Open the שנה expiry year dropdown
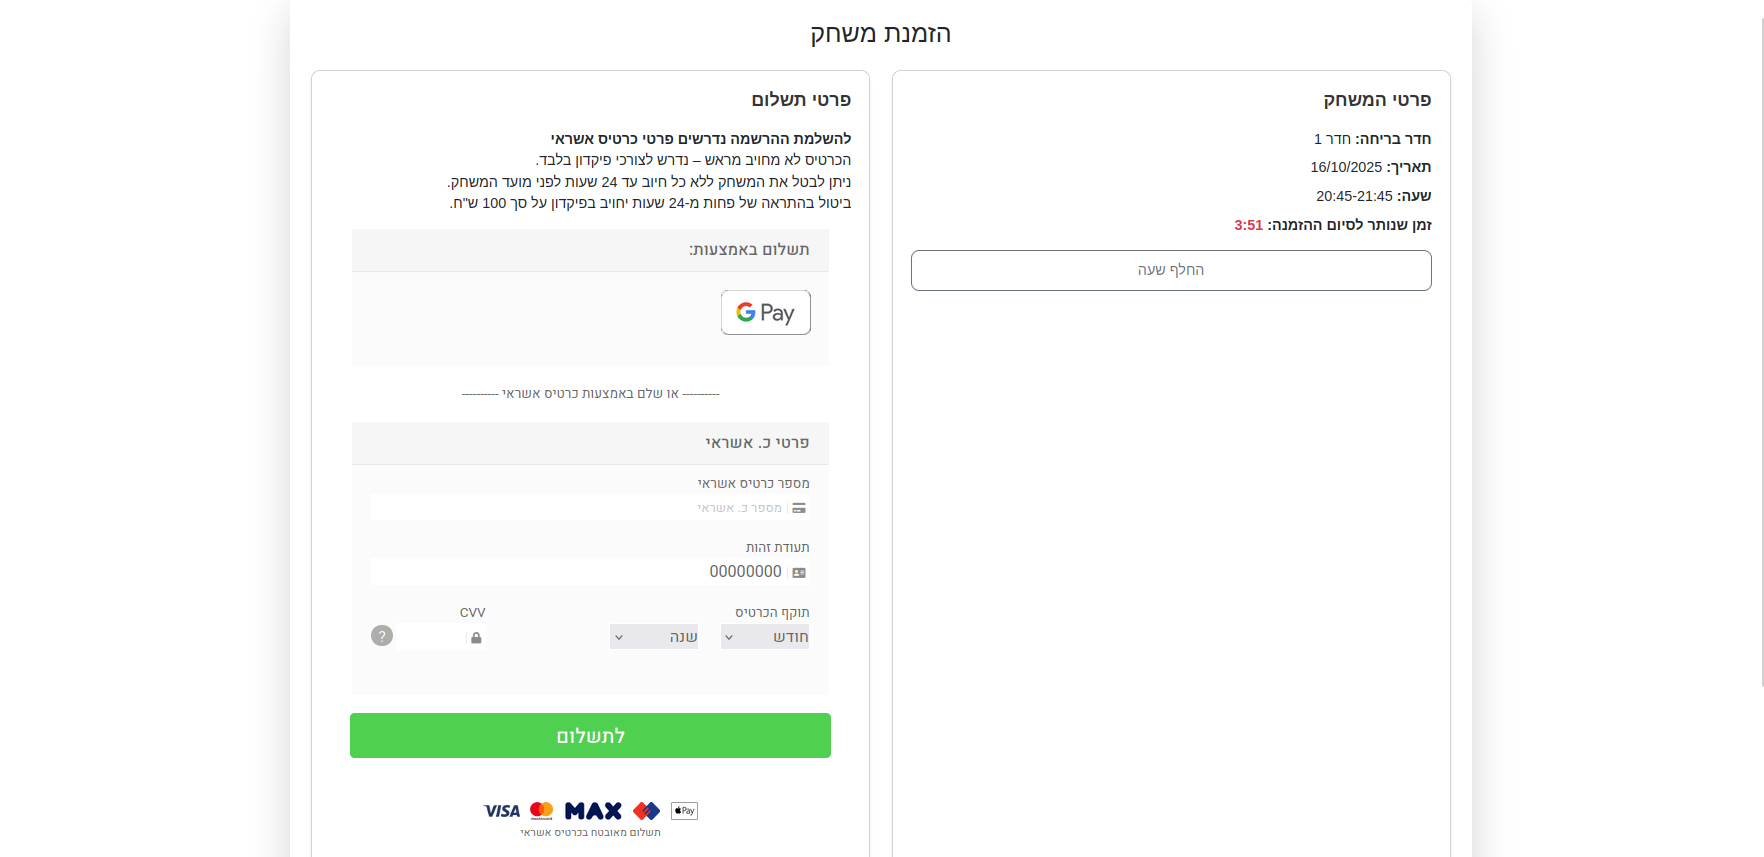The image size is (1764, 857). point(654,637)
